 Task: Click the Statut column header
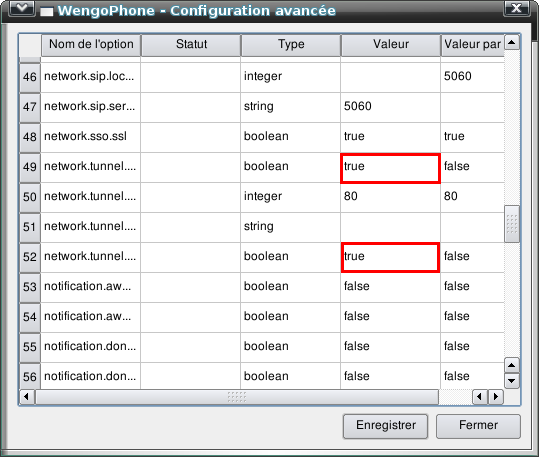(x=191, y=44)
